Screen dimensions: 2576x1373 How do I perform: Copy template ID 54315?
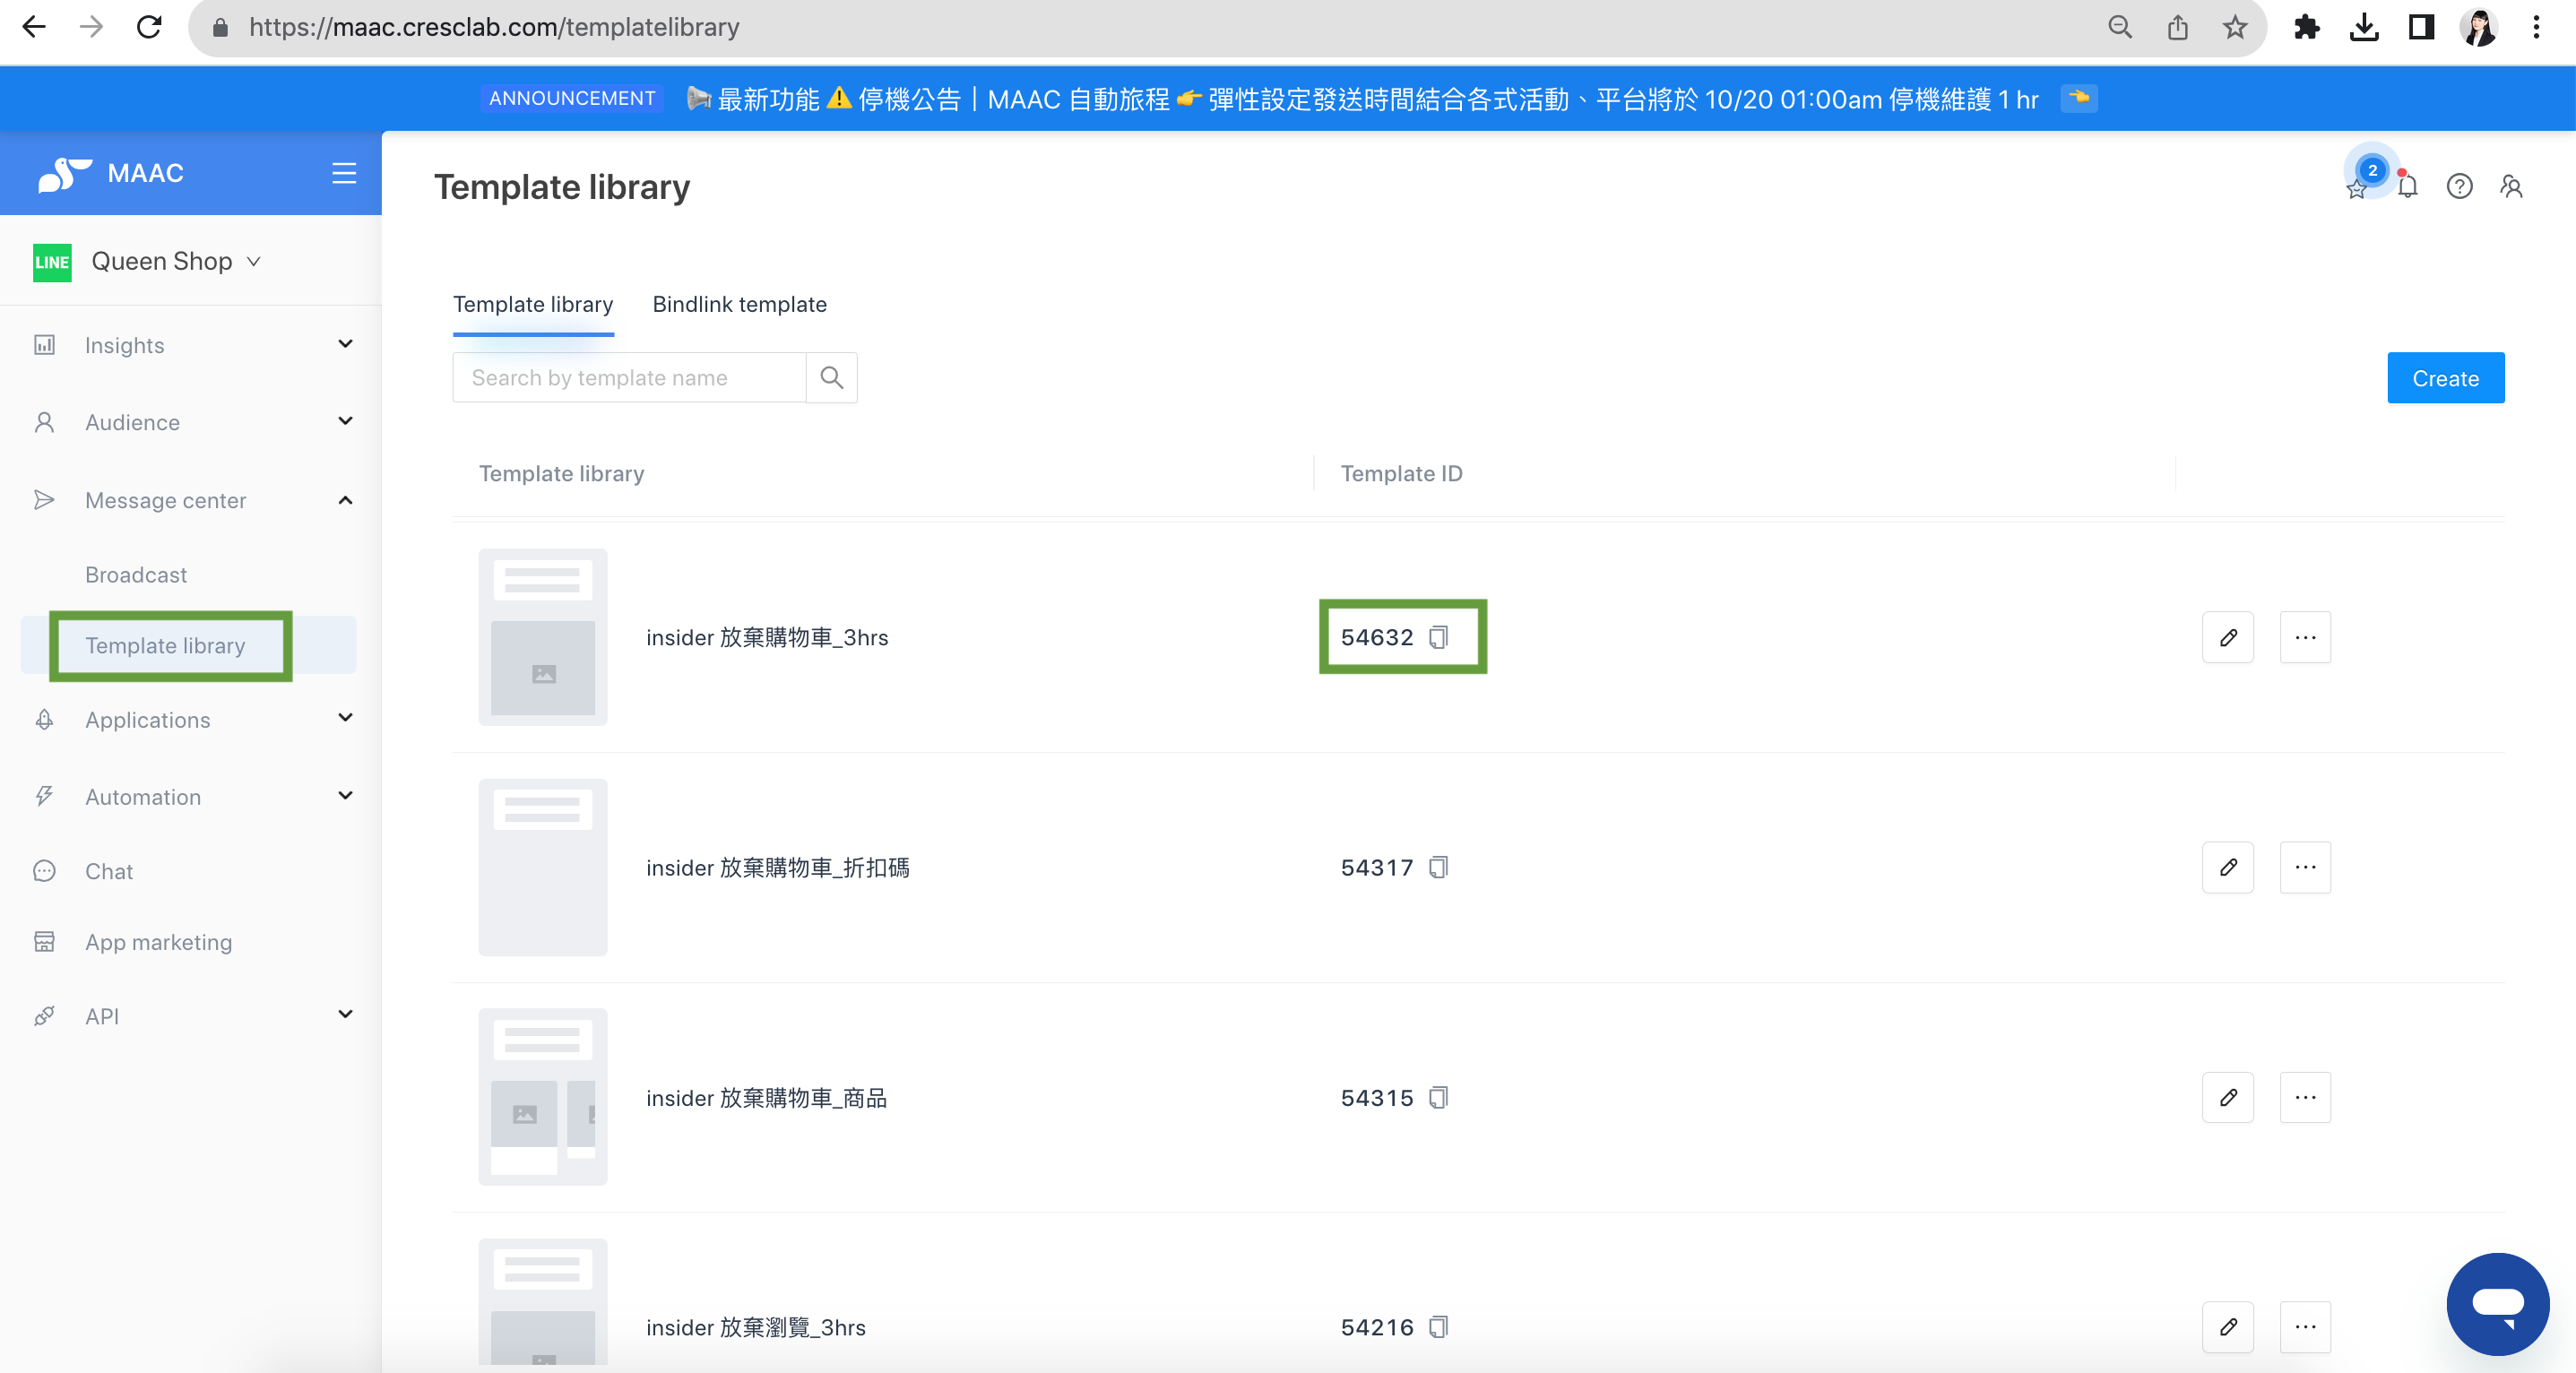tap(1438, 1097)
